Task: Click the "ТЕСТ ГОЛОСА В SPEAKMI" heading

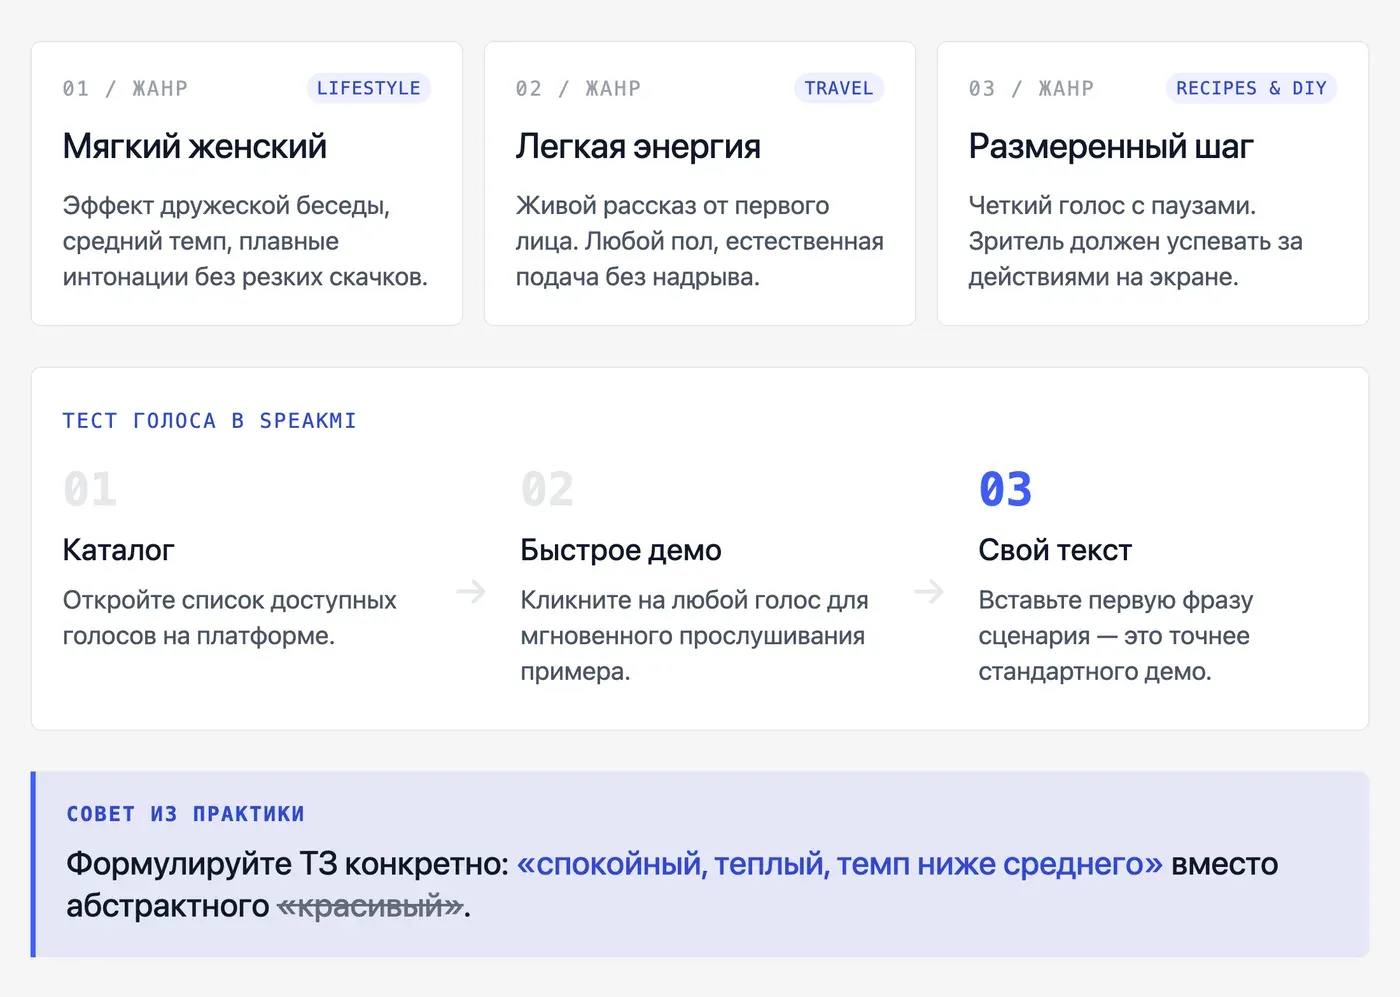Action: tap(210, 421)
